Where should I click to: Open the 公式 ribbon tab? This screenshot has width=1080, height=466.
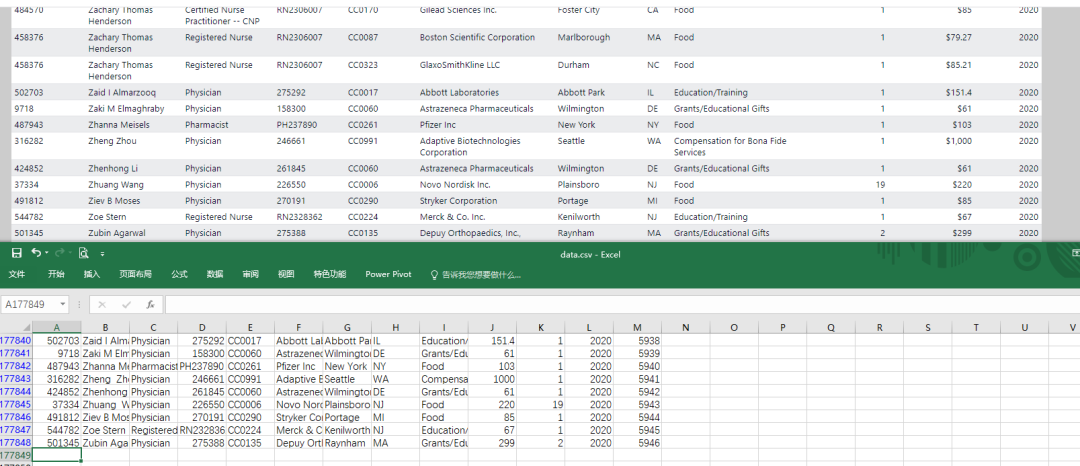coord(179,274)
